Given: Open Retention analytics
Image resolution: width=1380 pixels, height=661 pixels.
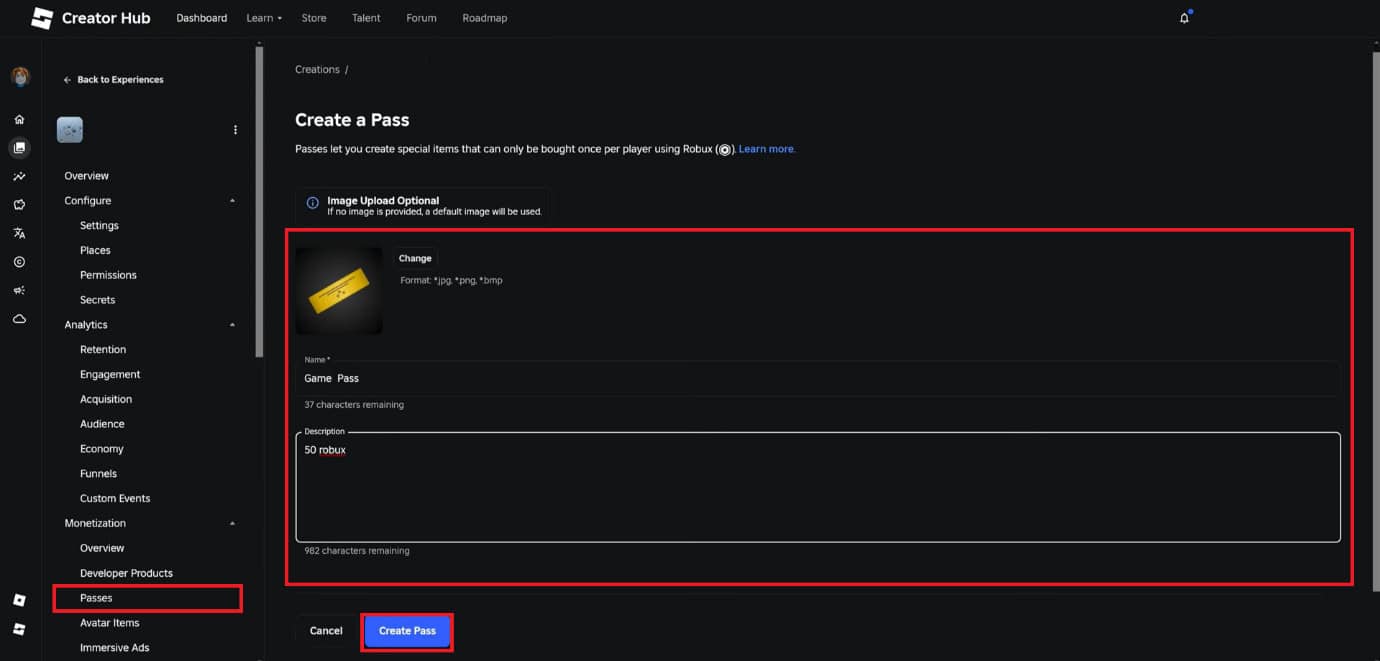Looking at the screenshot, I should tap(103, 350).
